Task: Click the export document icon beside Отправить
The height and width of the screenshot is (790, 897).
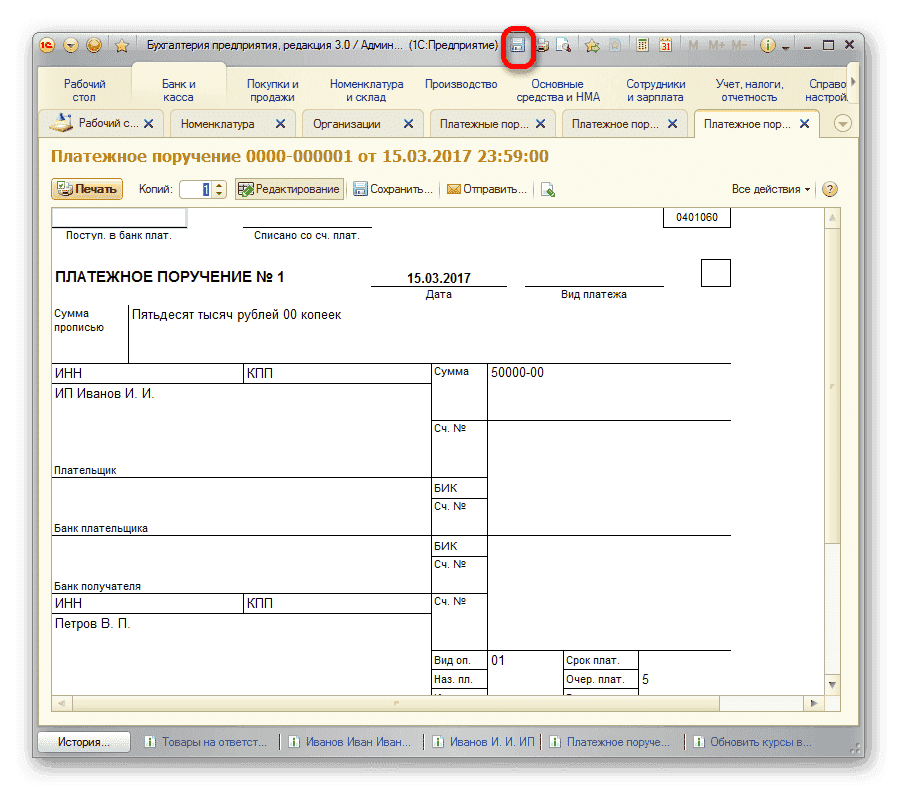Action: pos(546,188)
